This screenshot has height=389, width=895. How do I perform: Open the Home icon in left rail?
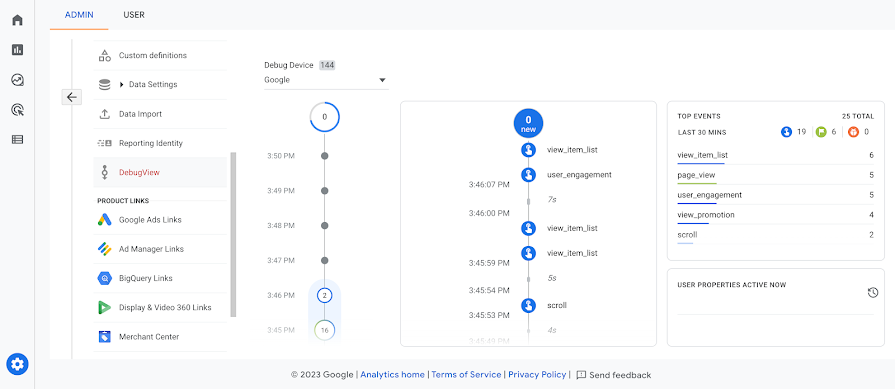pyautogui.click(x=17, y=20)
